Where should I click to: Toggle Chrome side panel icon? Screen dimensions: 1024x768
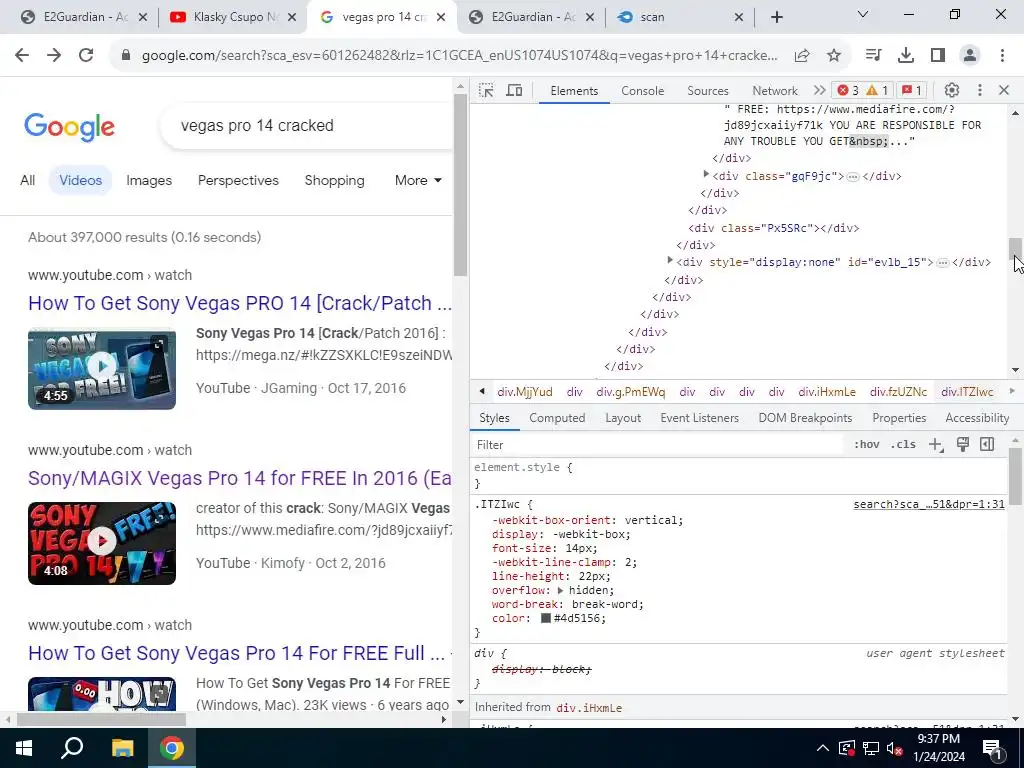938,56
